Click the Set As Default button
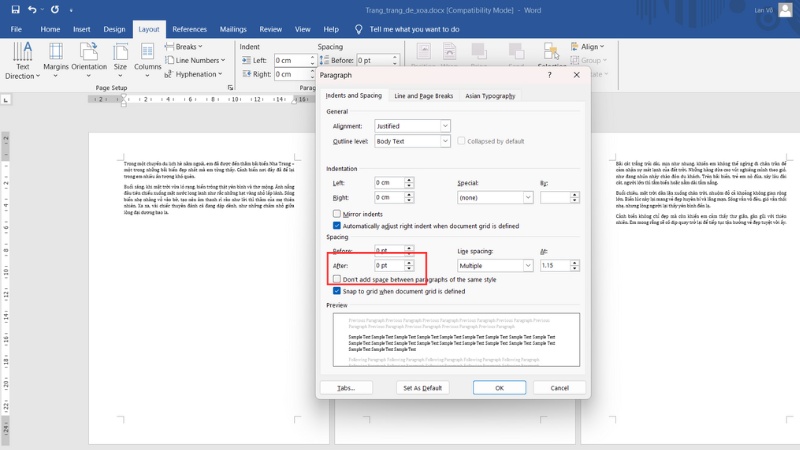The image size is (800, 450). (x=423, y=387)
